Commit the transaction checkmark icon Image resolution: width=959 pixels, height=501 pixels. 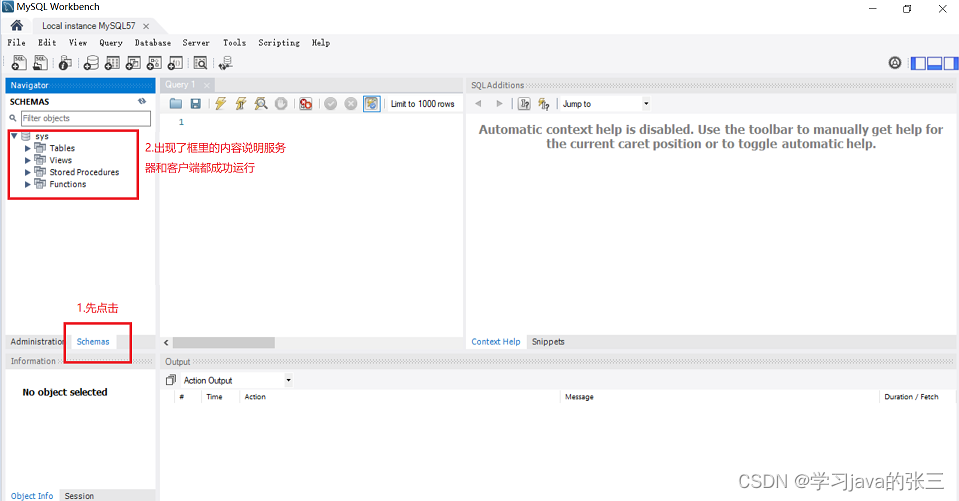[331, 104]
